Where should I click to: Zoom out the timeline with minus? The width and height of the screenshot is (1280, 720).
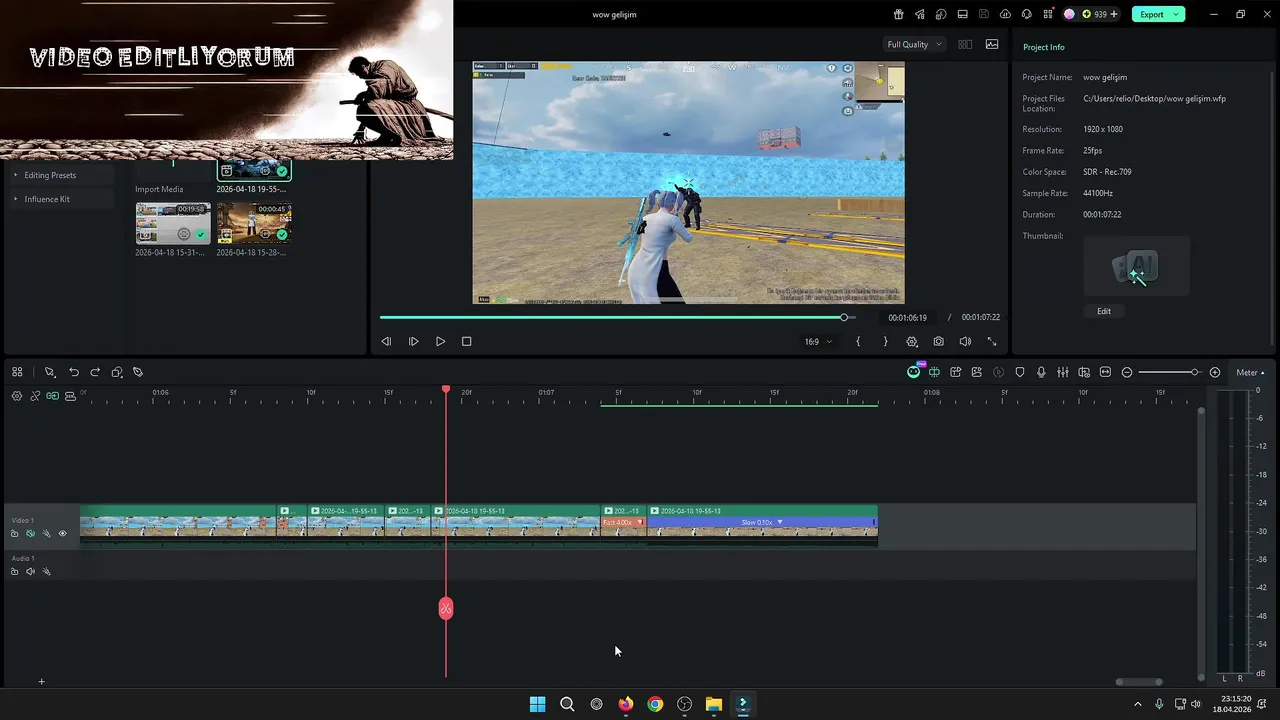[x=1127, y=372]
